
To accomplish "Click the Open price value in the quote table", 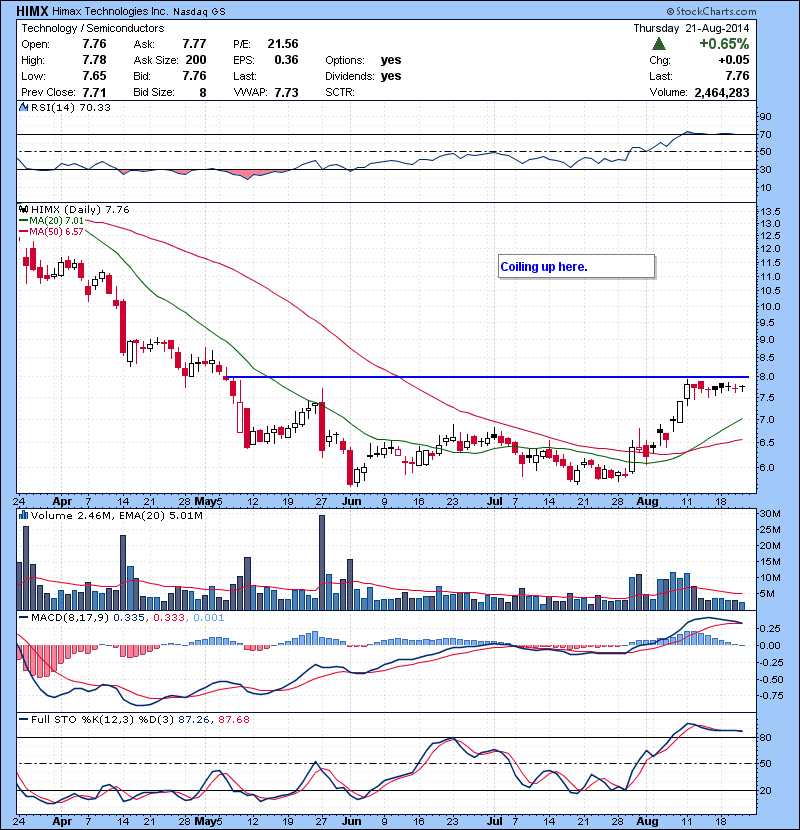I will (x=94, y=44).
